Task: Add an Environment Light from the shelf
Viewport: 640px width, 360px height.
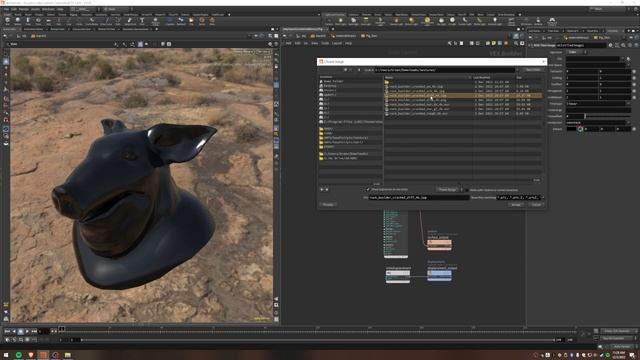Action: [x=427, y=21]
